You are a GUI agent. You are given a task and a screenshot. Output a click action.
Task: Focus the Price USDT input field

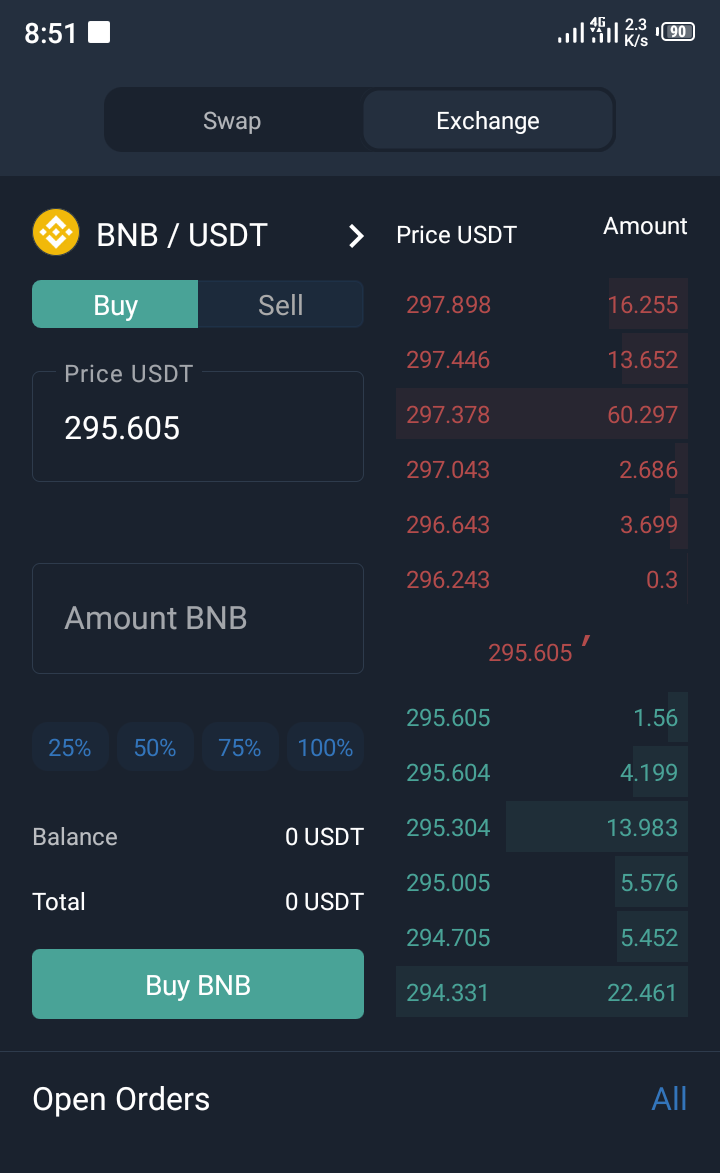198,426
